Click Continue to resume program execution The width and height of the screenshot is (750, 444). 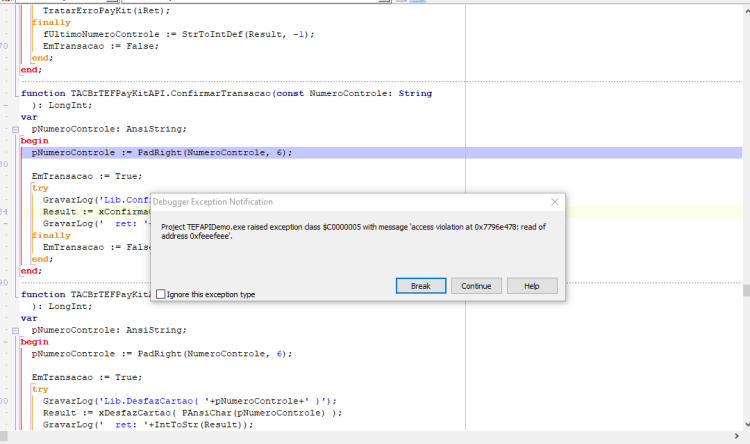pos(476,286)
